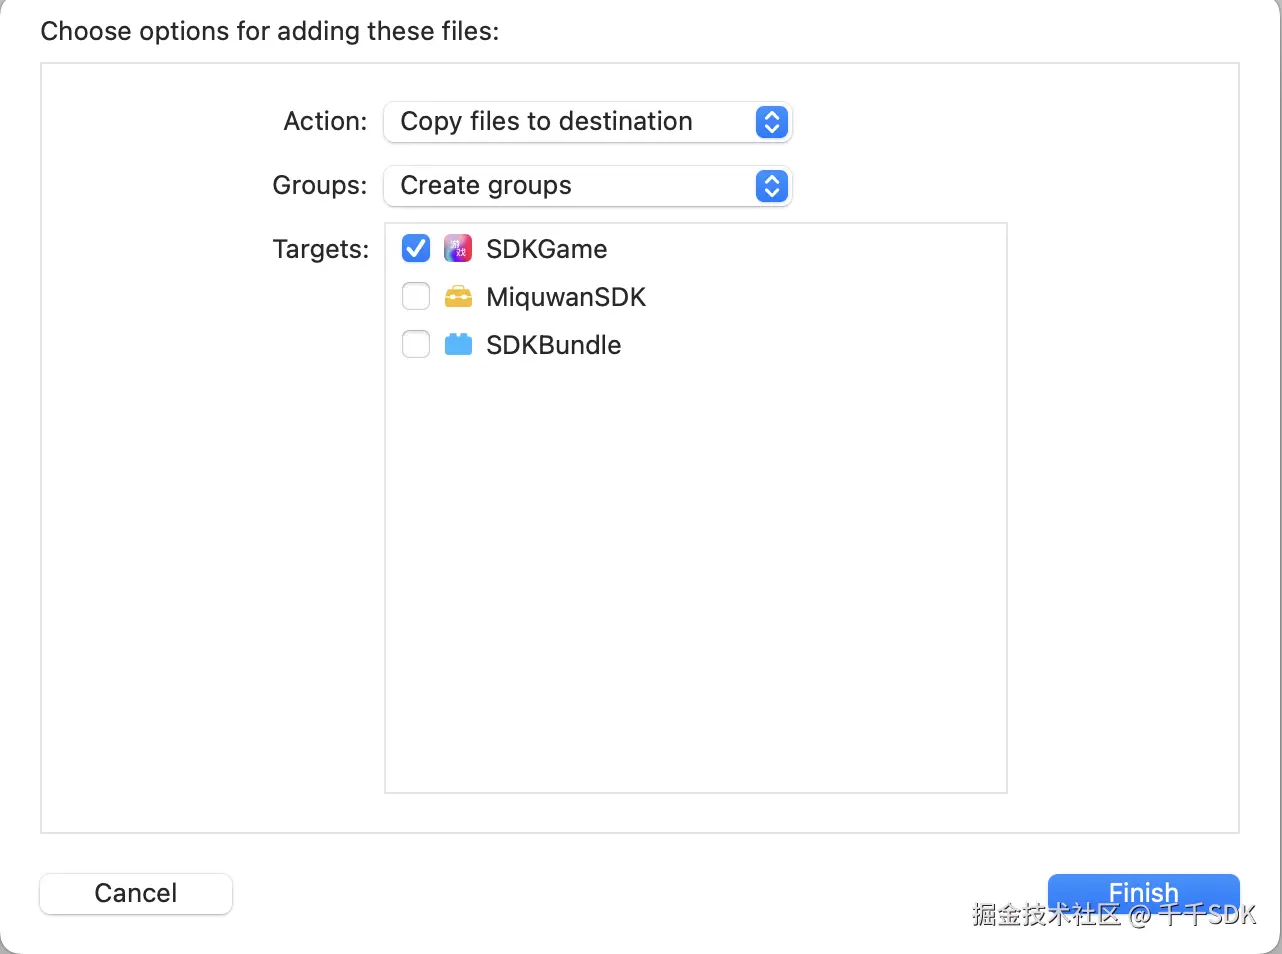Select the SDKGame row name
Viewport: 1282px width, 954px height.
(x=546, y=249)
